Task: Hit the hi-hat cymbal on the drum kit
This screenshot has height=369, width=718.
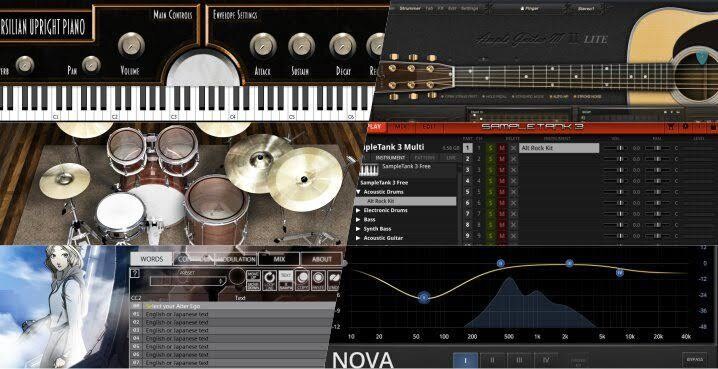Action: point(65,180)
